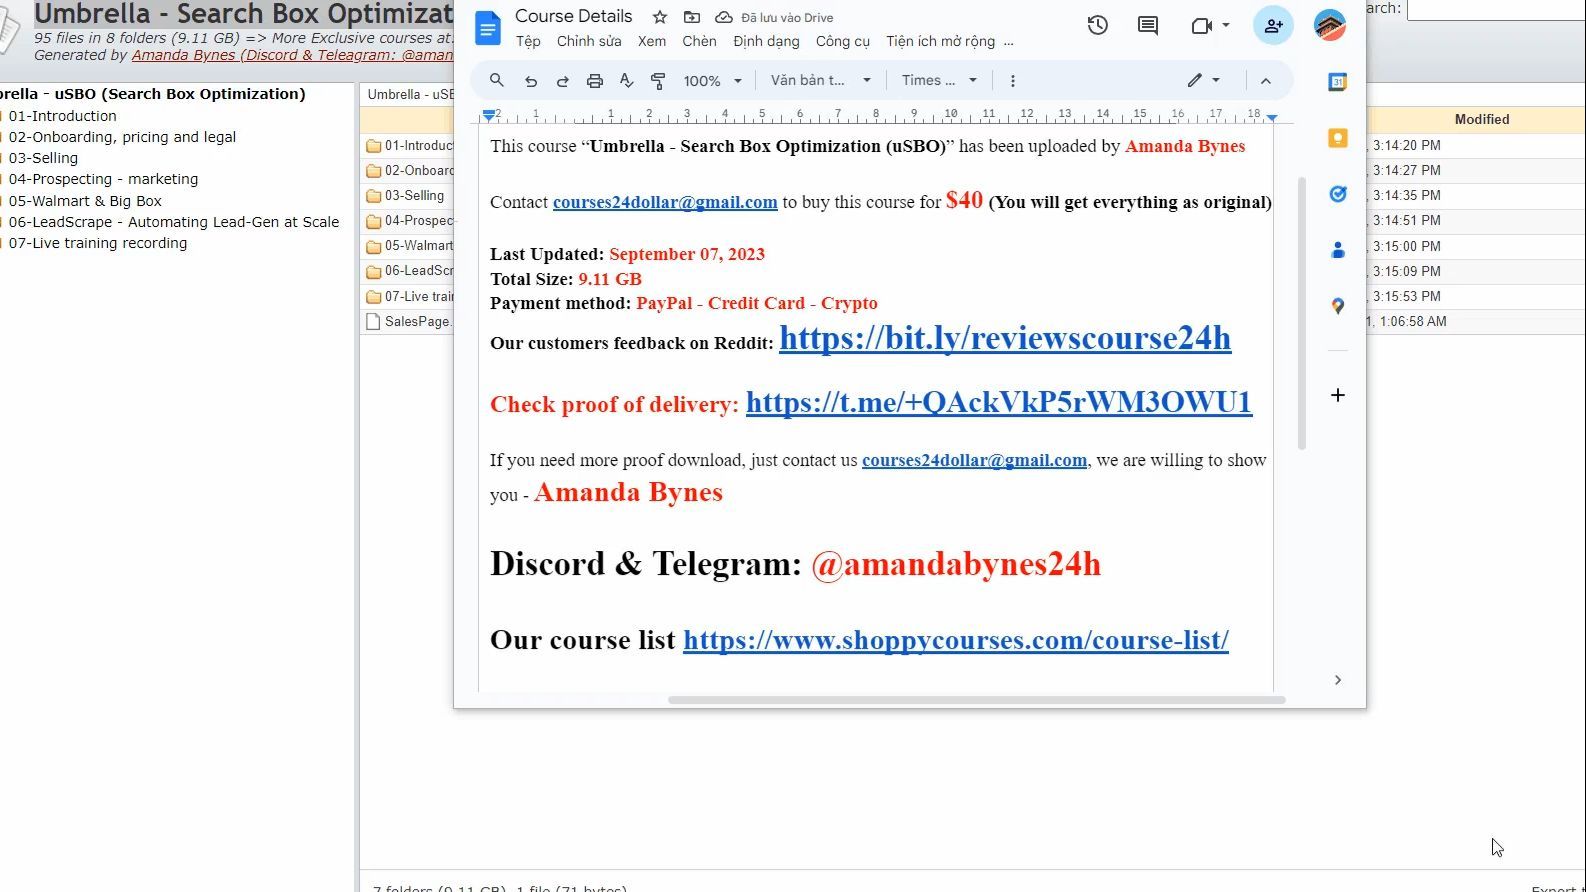Select '02-Onboarding, pricing and legal' tree item
1586x892 pixels.
122,137
